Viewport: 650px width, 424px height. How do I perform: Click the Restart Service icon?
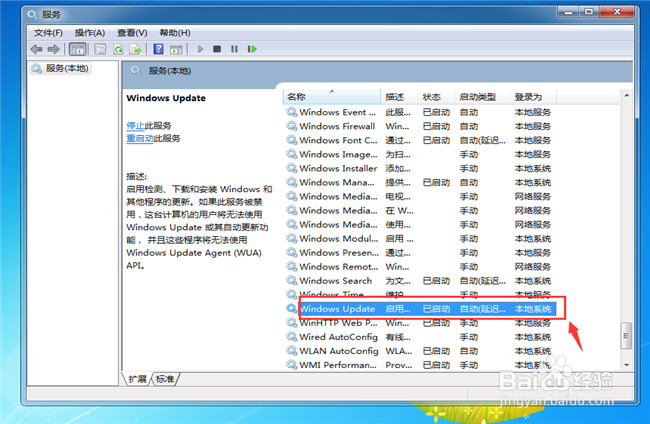(252, 49)
